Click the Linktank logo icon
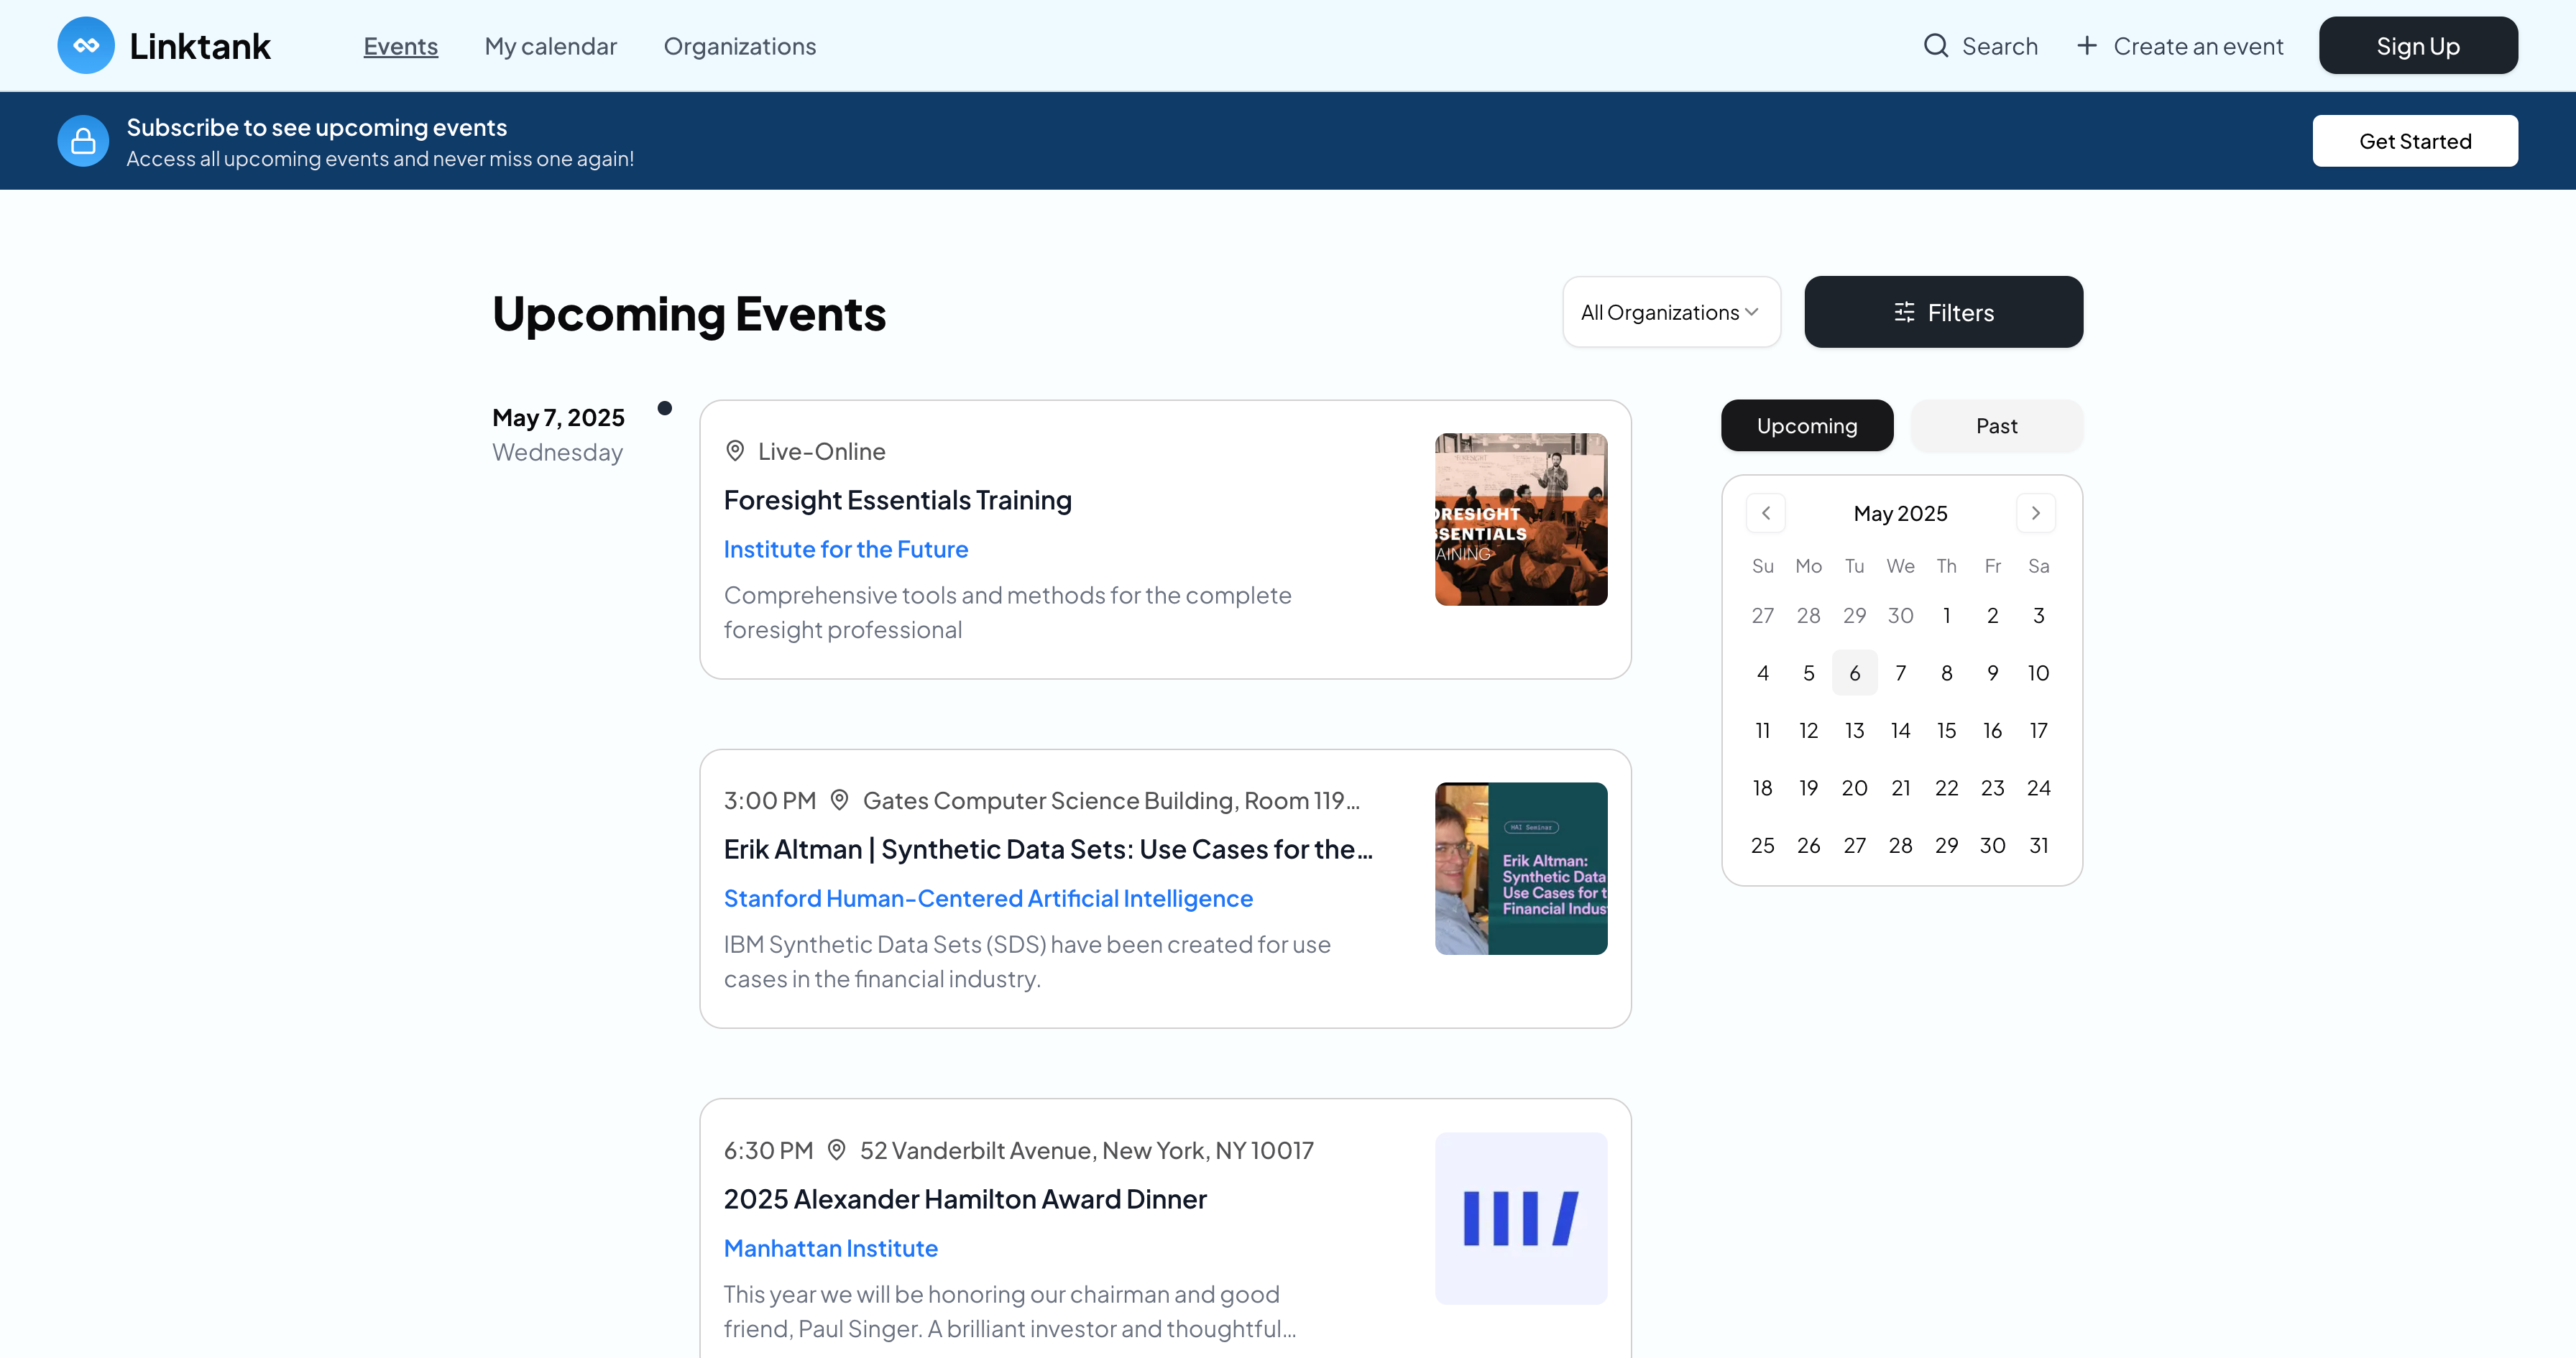 86,45
